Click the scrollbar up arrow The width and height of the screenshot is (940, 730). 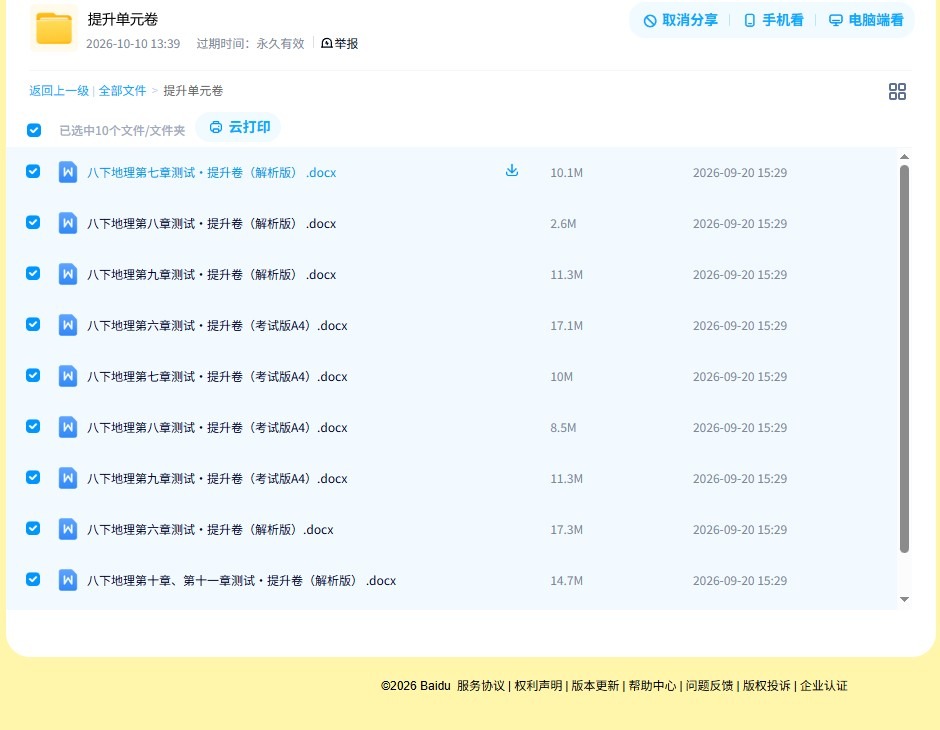pyautogui.click(x=904, y=156)
